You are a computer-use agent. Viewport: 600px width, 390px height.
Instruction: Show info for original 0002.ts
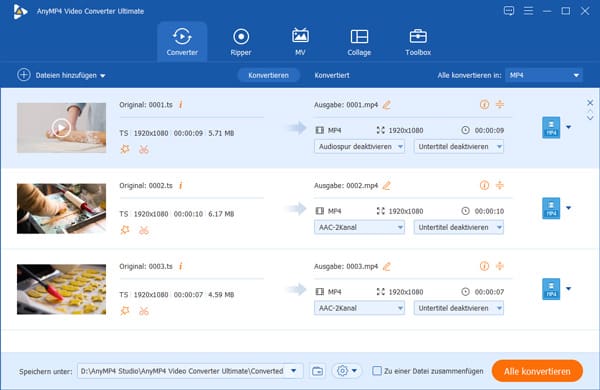point(181,185)
